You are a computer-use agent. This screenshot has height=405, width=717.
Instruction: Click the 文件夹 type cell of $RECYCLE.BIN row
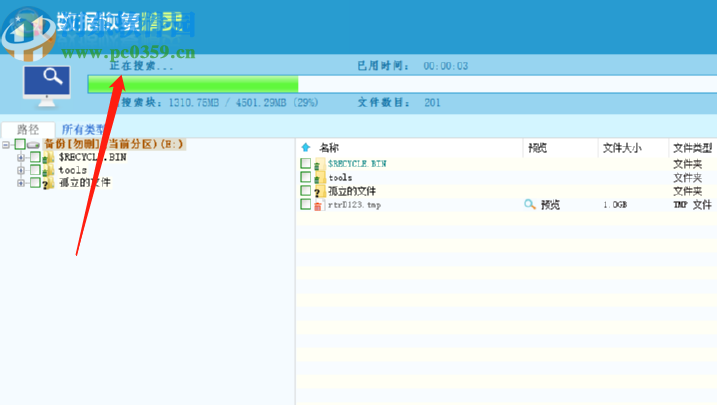point(687,164)
